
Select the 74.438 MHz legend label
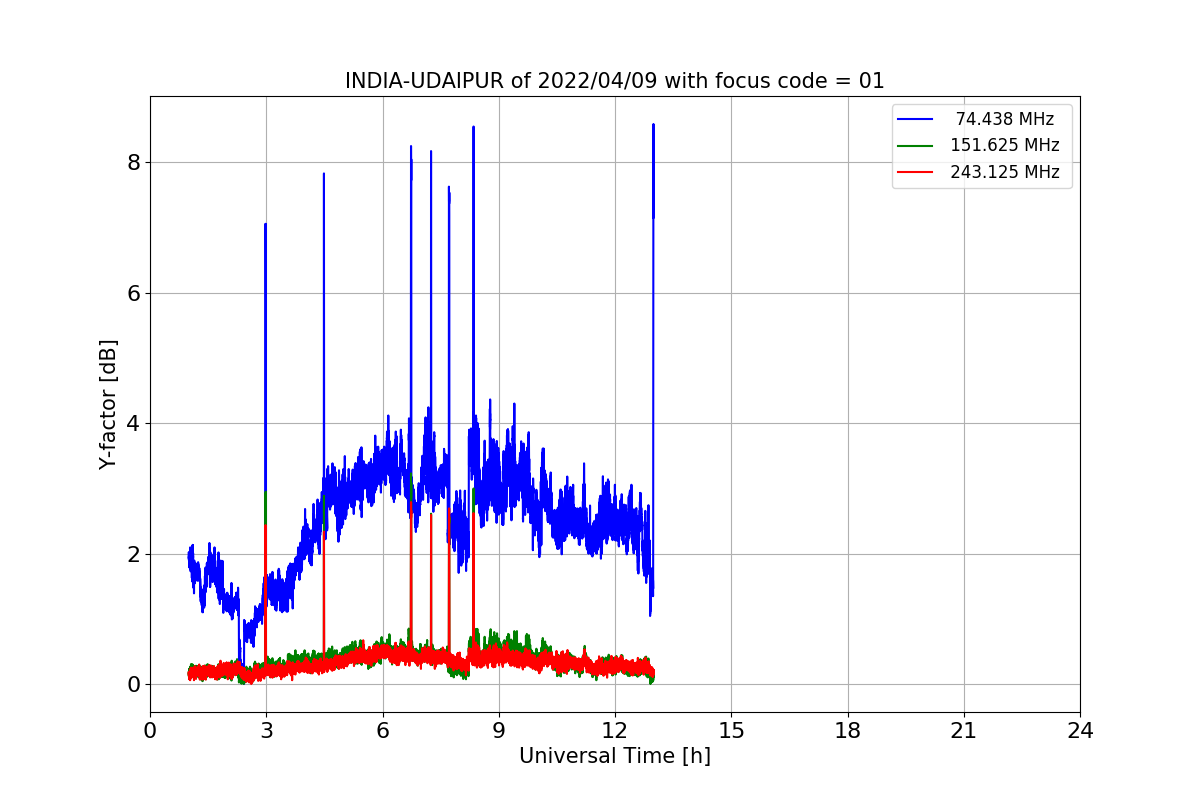[x=1004, y=119]
